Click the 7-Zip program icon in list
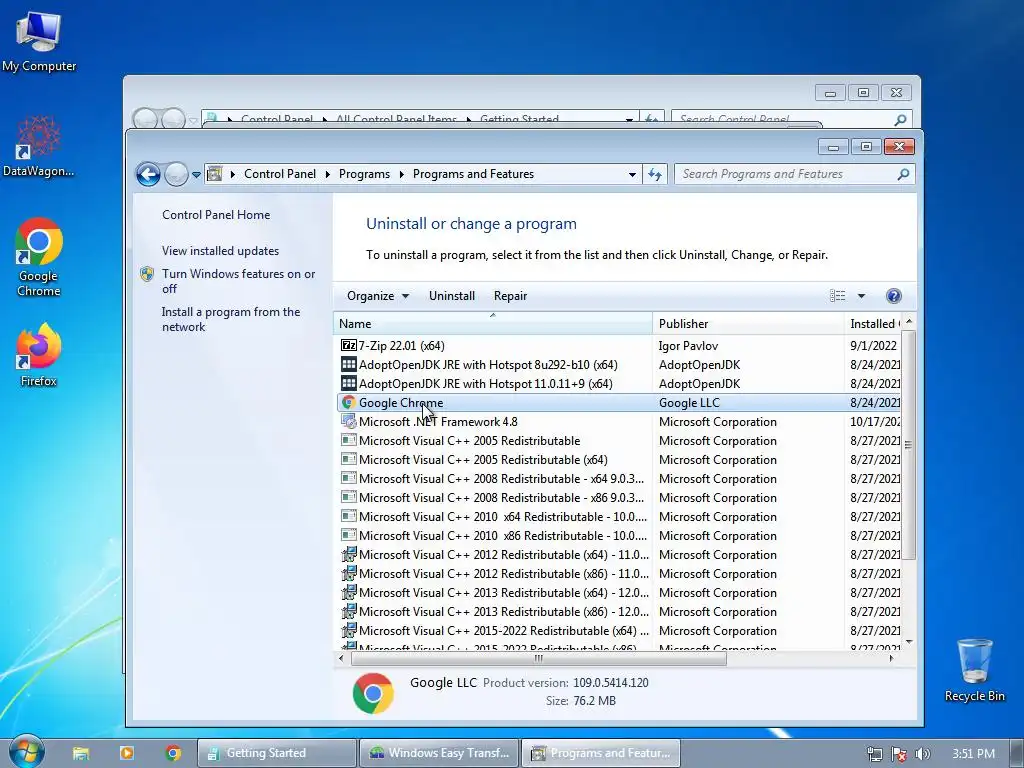1024x768 pixels. tap(349, 345)
